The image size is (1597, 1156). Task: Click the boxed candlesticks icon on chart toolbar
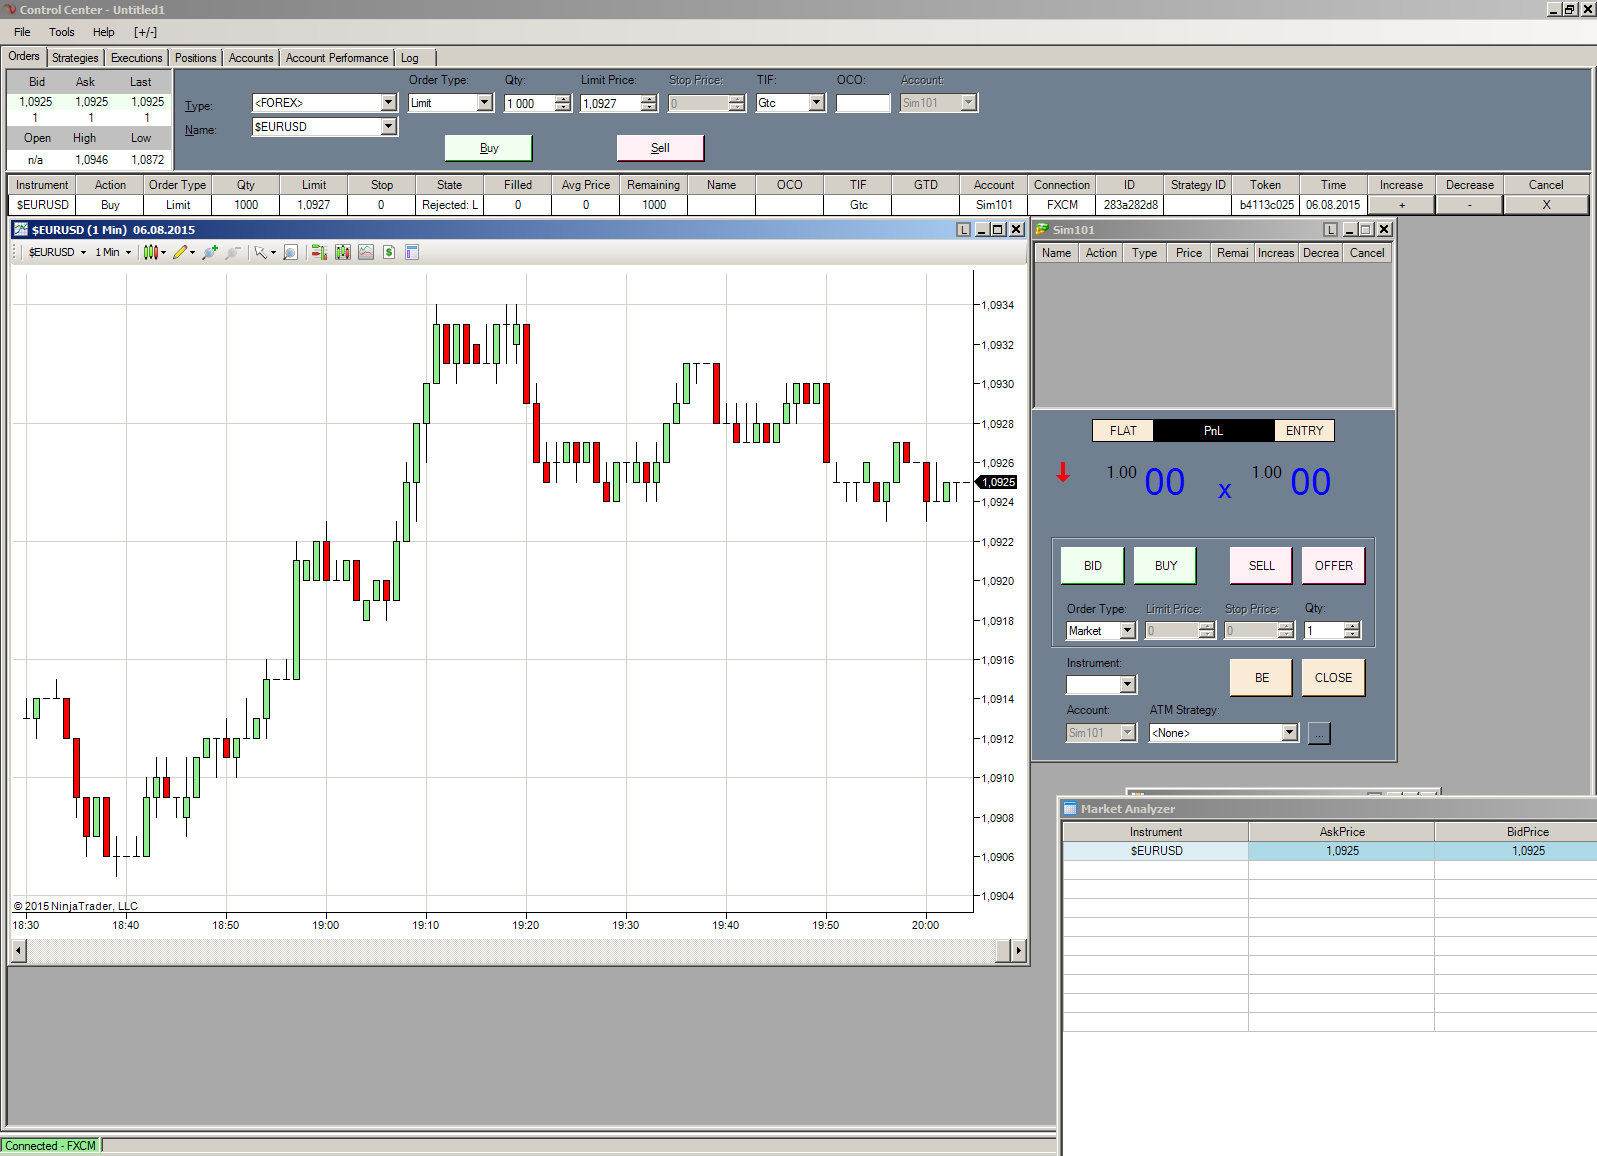[x=343, y=253]
